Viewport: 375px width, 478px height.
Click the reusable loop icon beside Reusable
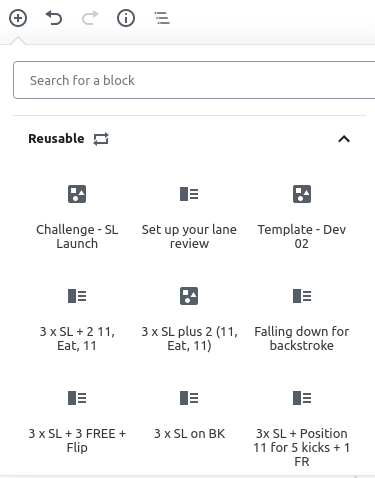pyautogui.click(x=101, y=139)
